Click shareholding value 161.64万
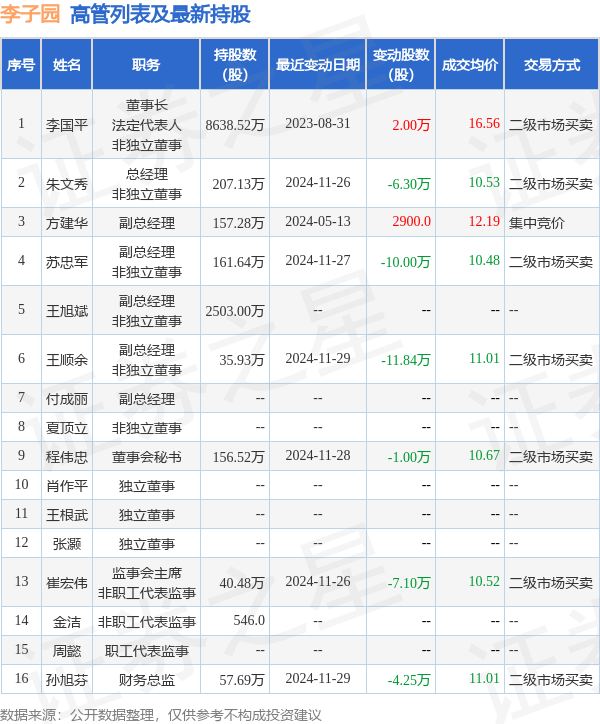The image size is (600, 724). (x=238, y=262)
